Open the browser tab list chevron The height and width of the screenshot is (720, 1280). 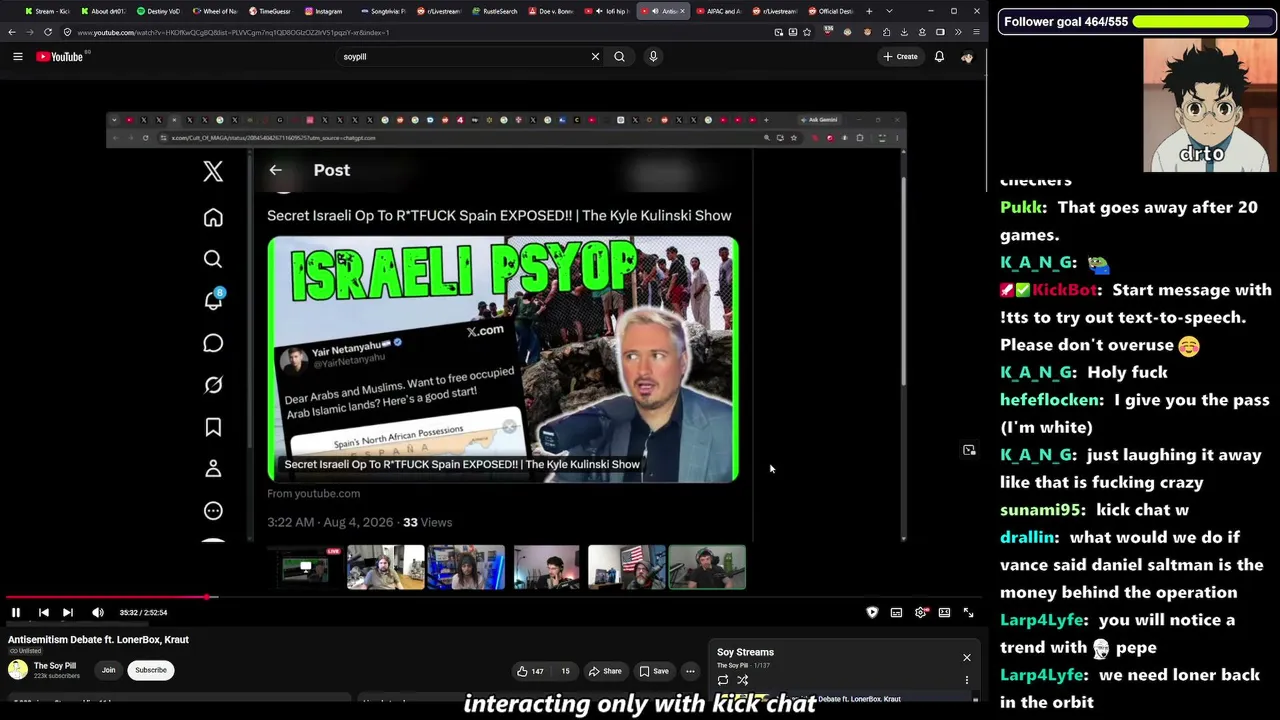(889, 11)
